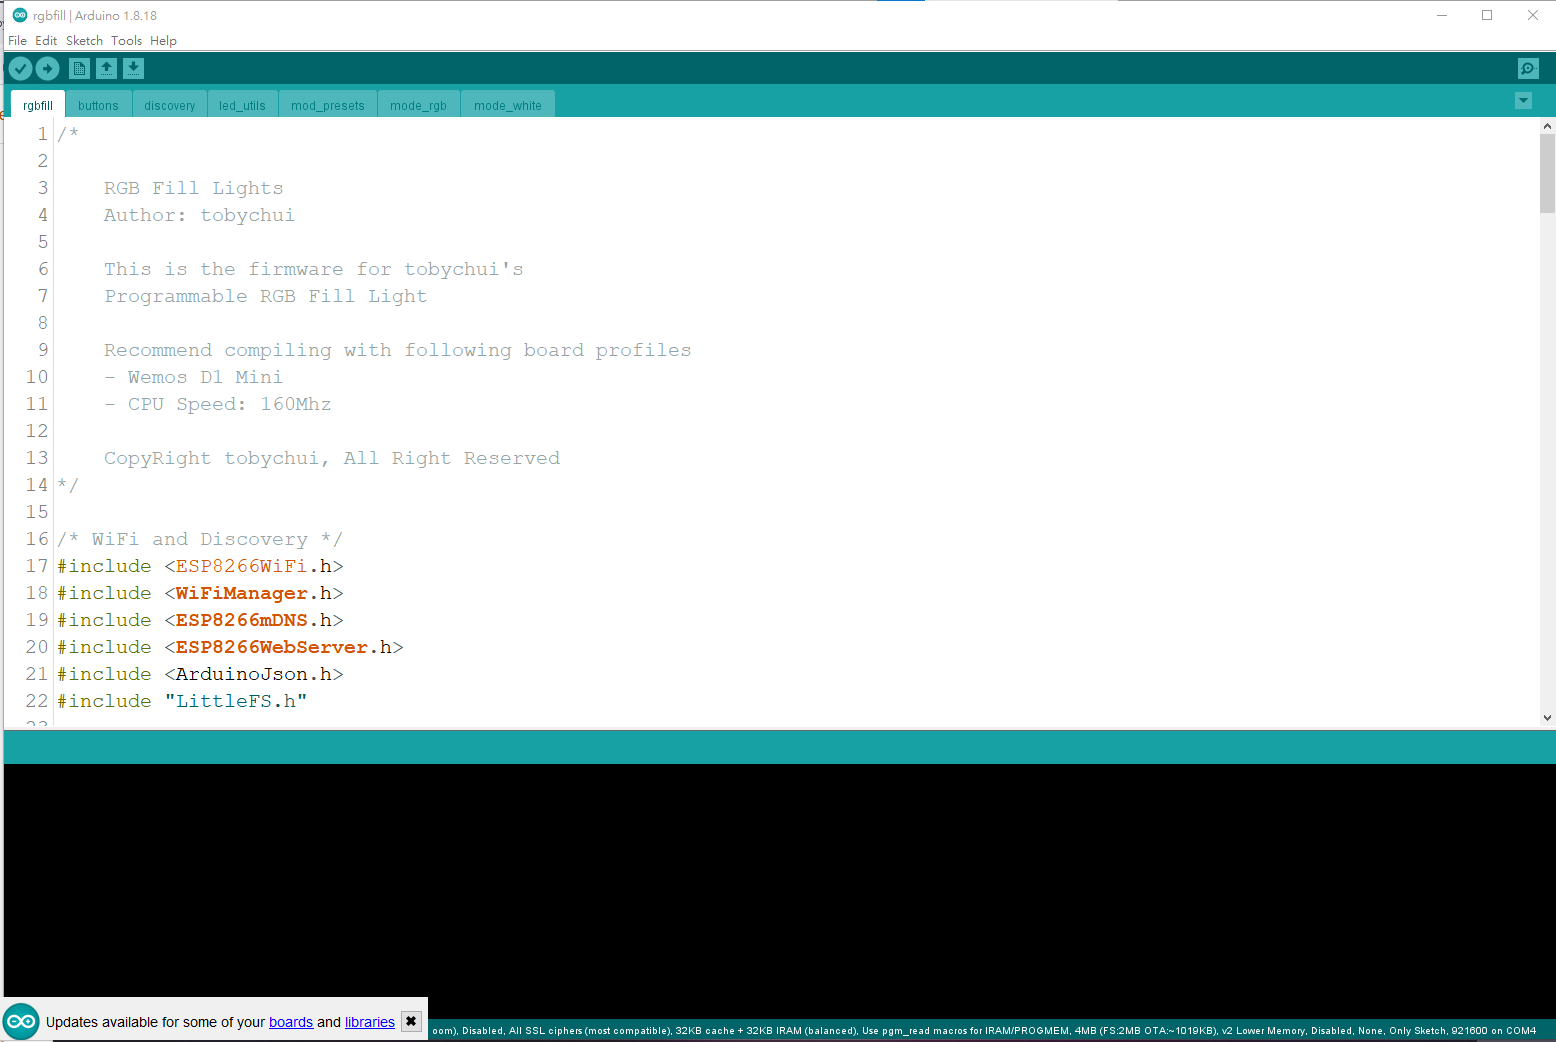Switch to the rgbfill tab
The width and height of the screenshot is (1556, 1042).
click(38, 105)
